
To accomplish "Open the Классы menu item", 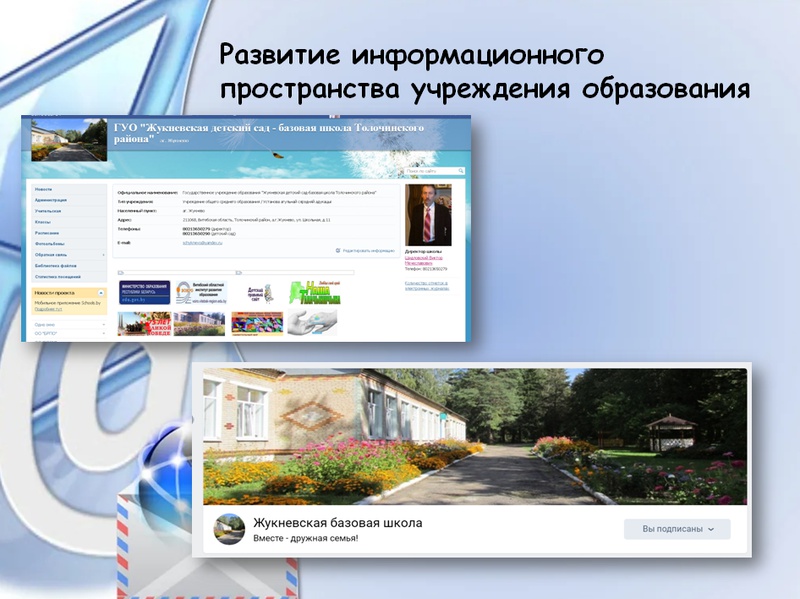I will [43, 222].
